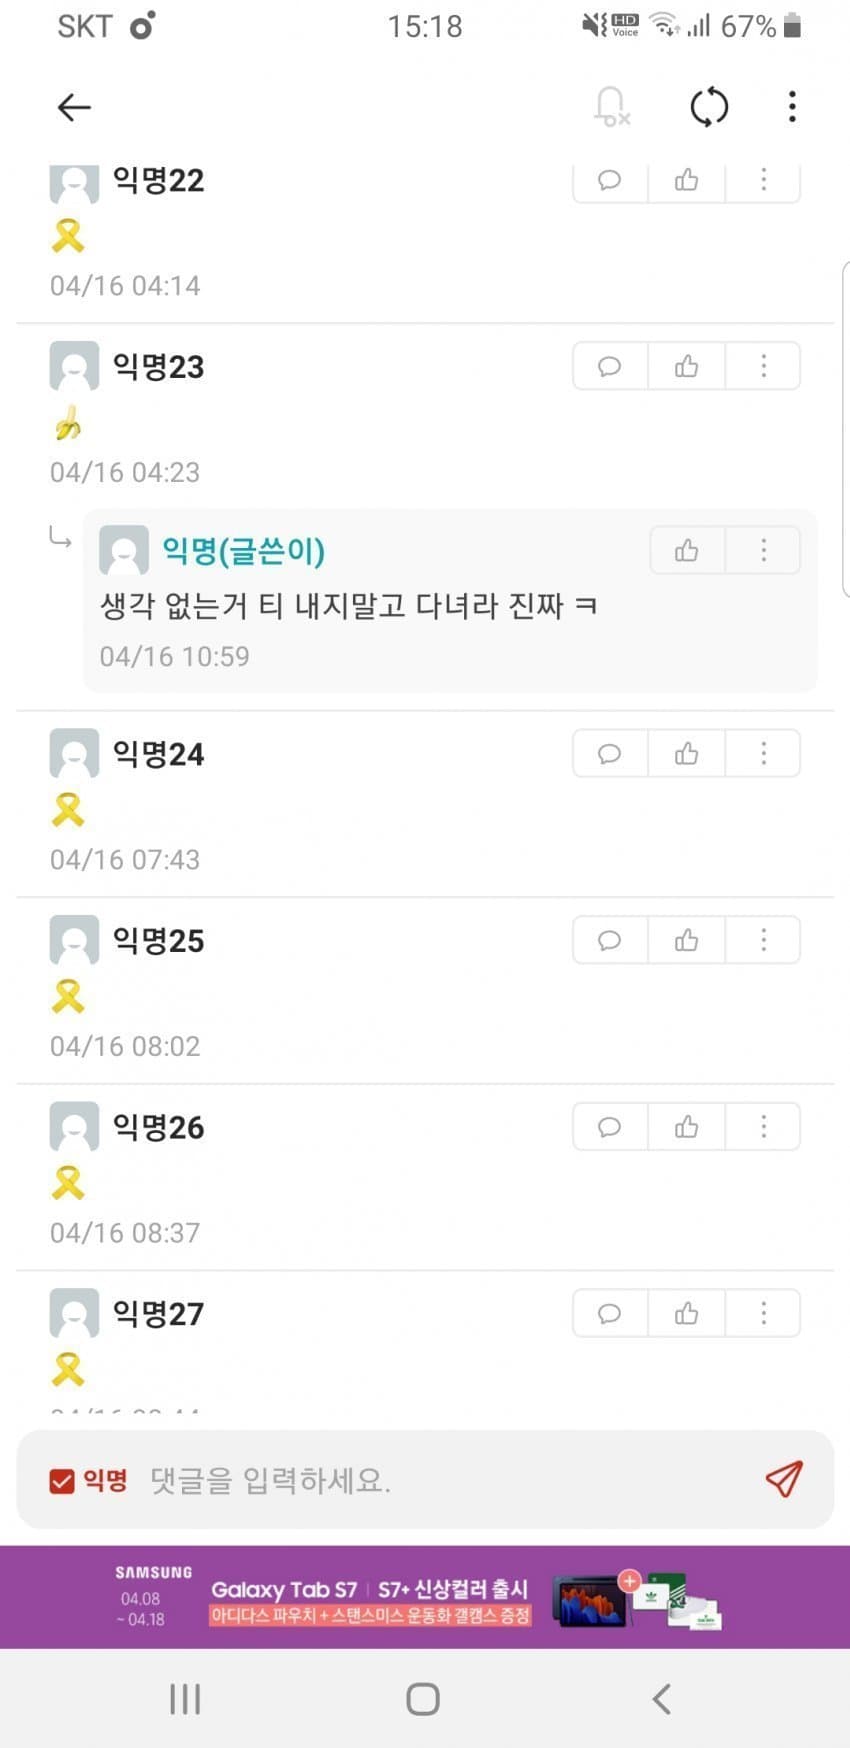
Task: Send comment with paper plane icon
Action: point(784,1479)
